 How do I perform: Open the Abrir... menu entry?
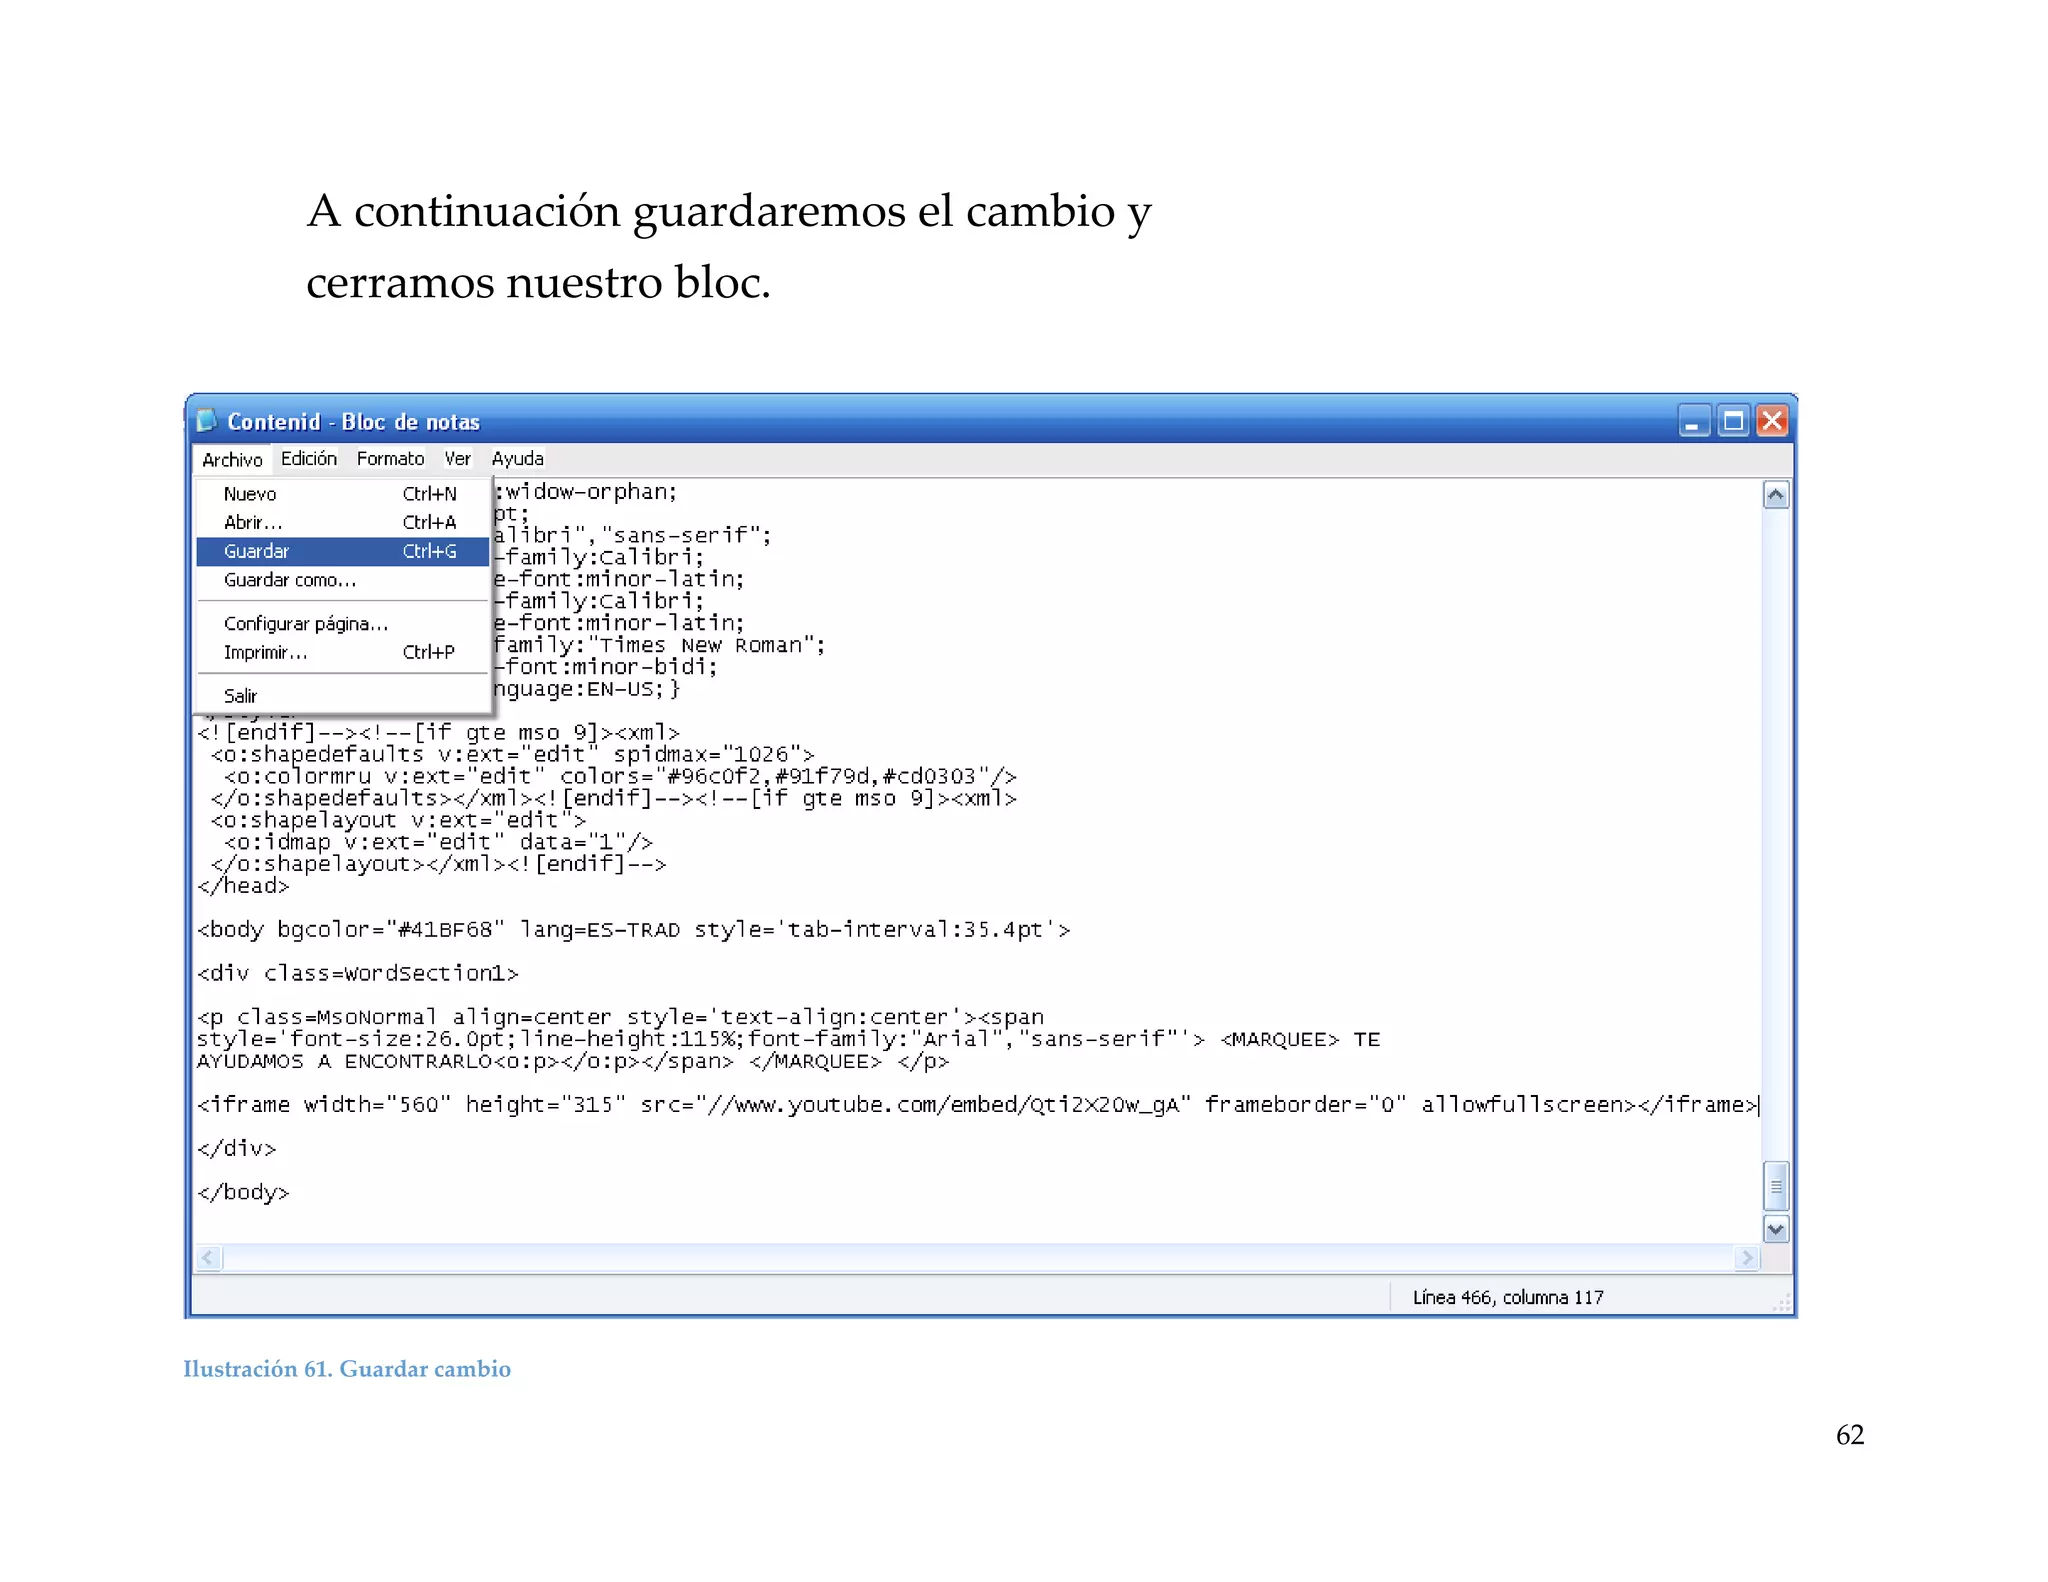coord(253,523)
